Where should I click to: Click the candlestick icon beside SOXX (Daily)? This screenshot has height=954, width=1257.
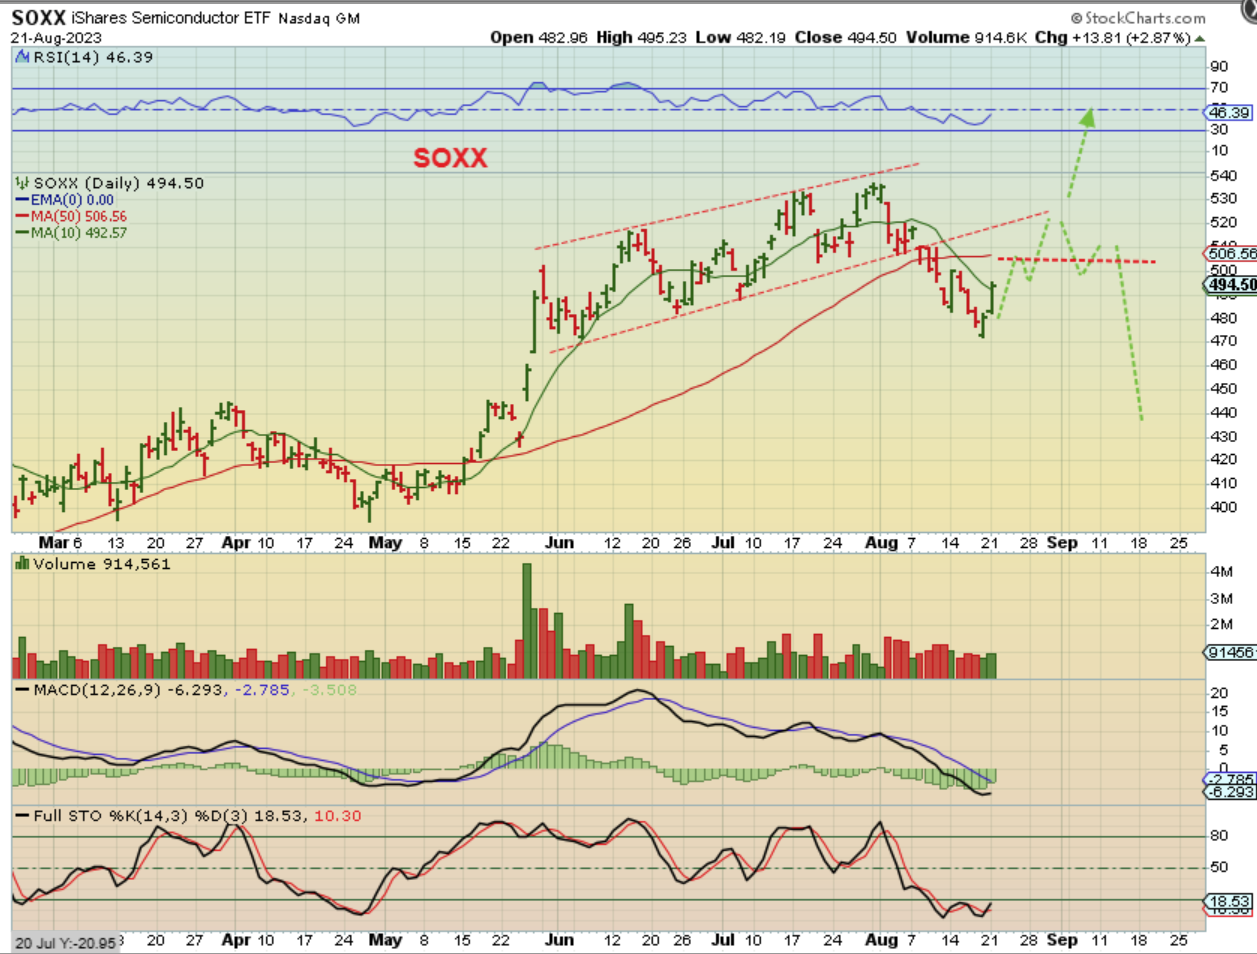[x=23, y=183]
